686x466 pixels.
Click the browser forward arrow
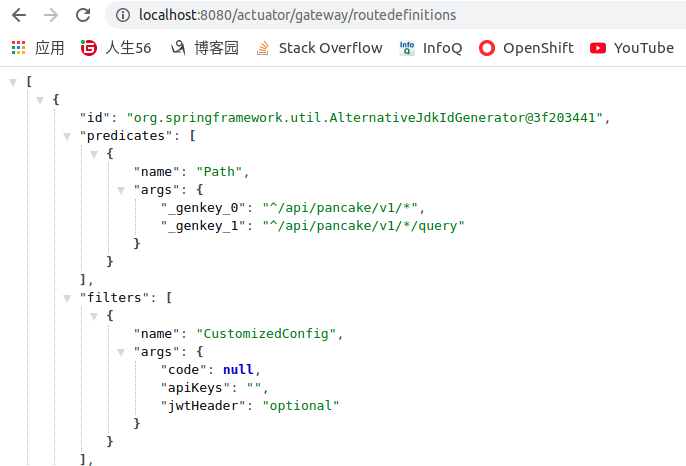point(51,15)
